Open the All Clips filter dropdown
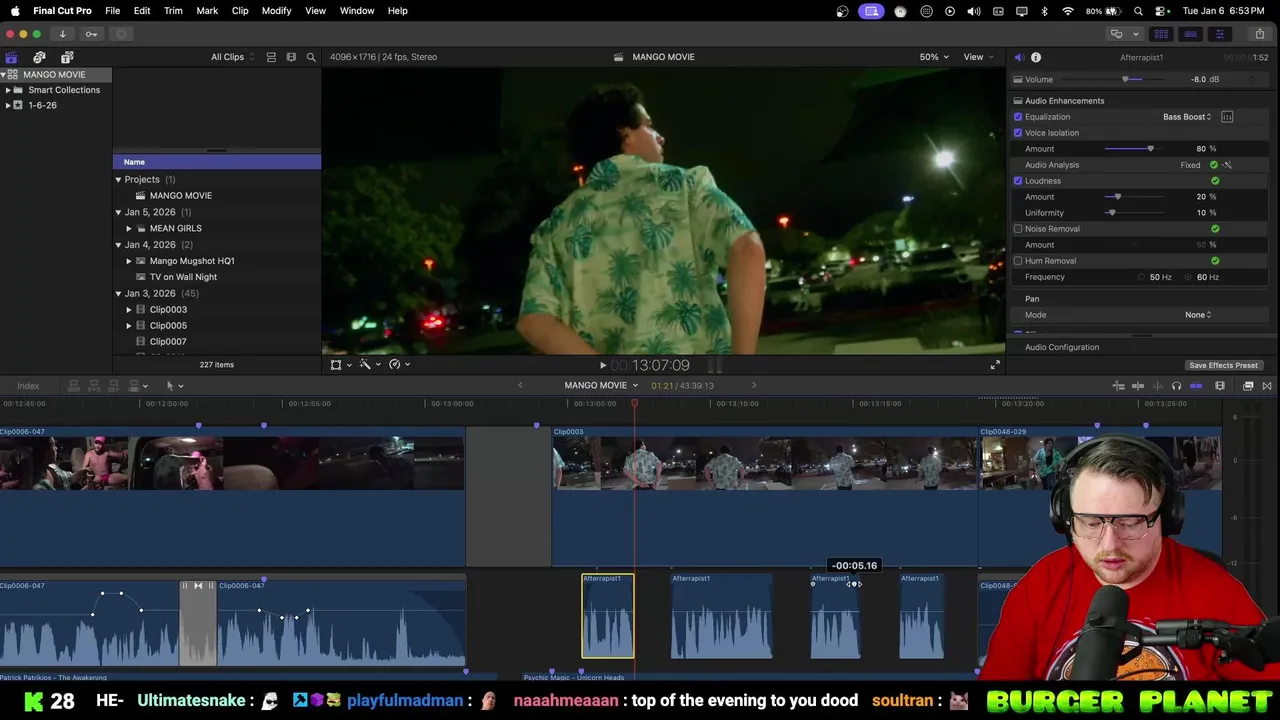Screen dimensions: 1280x720 click(x=232, y=57)
